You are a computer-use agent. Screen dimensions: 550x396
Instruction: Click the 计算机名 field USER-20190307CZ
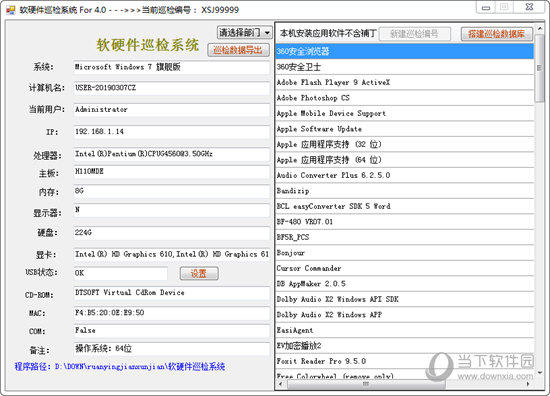[172, 88]
